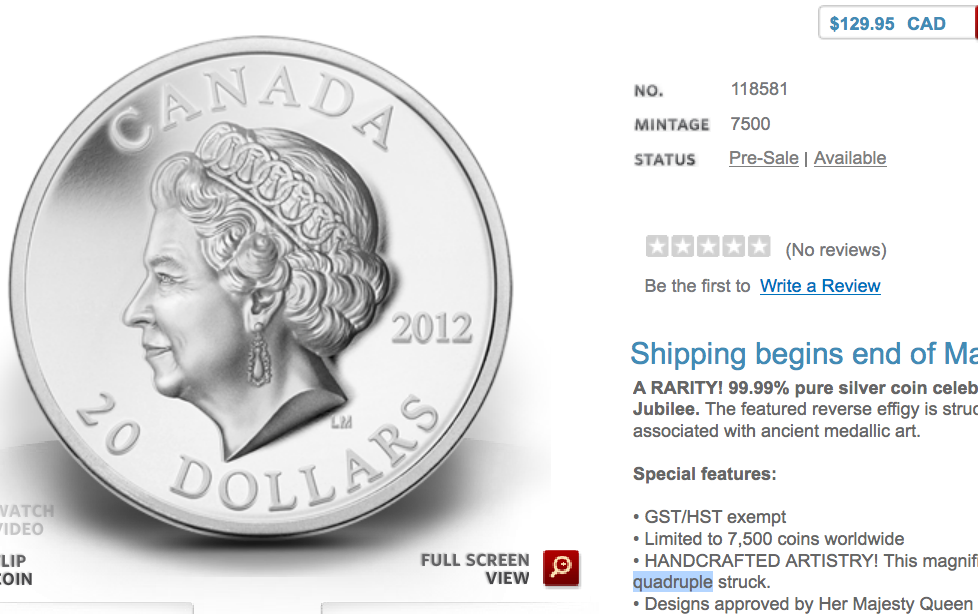Select the second rating star
The height and width of the screenshot is (614, 978).
(x=682, y=246)
